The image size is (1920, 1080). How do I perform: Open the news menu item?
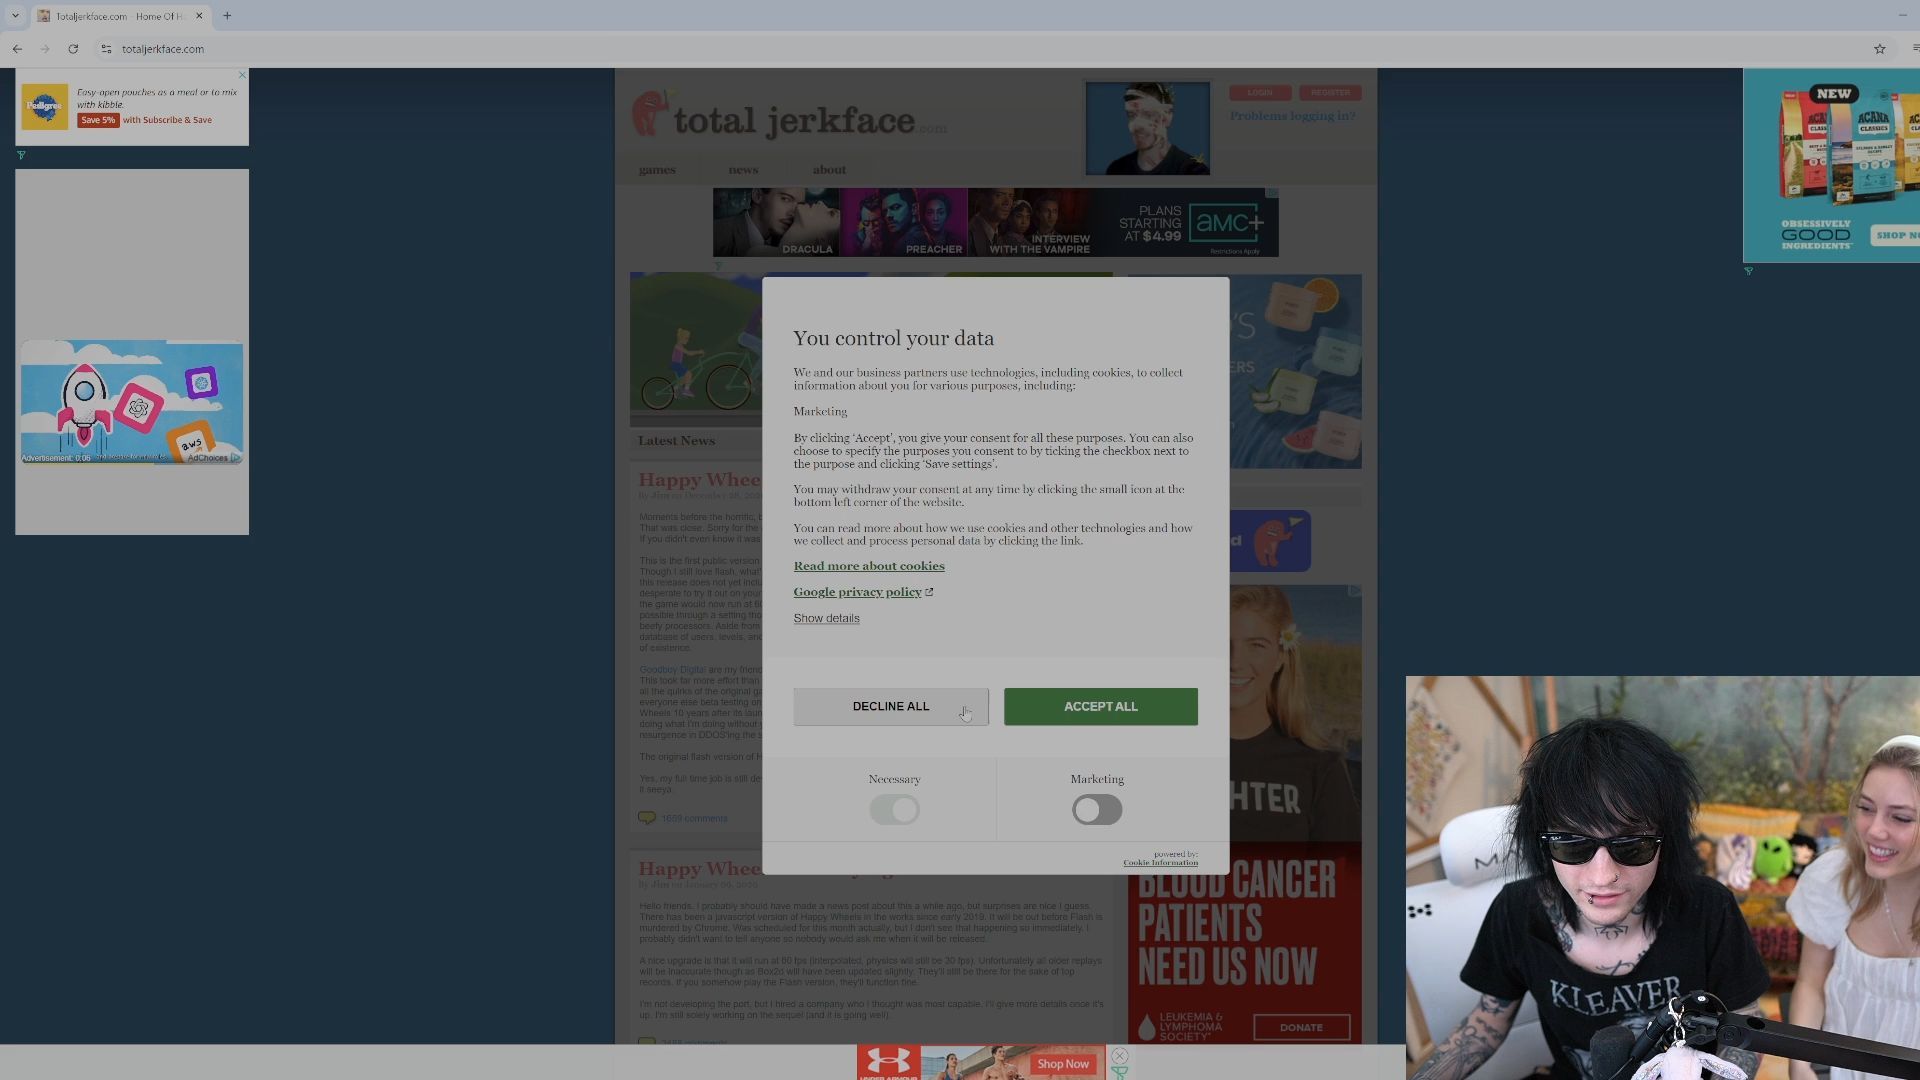[743, 169]
